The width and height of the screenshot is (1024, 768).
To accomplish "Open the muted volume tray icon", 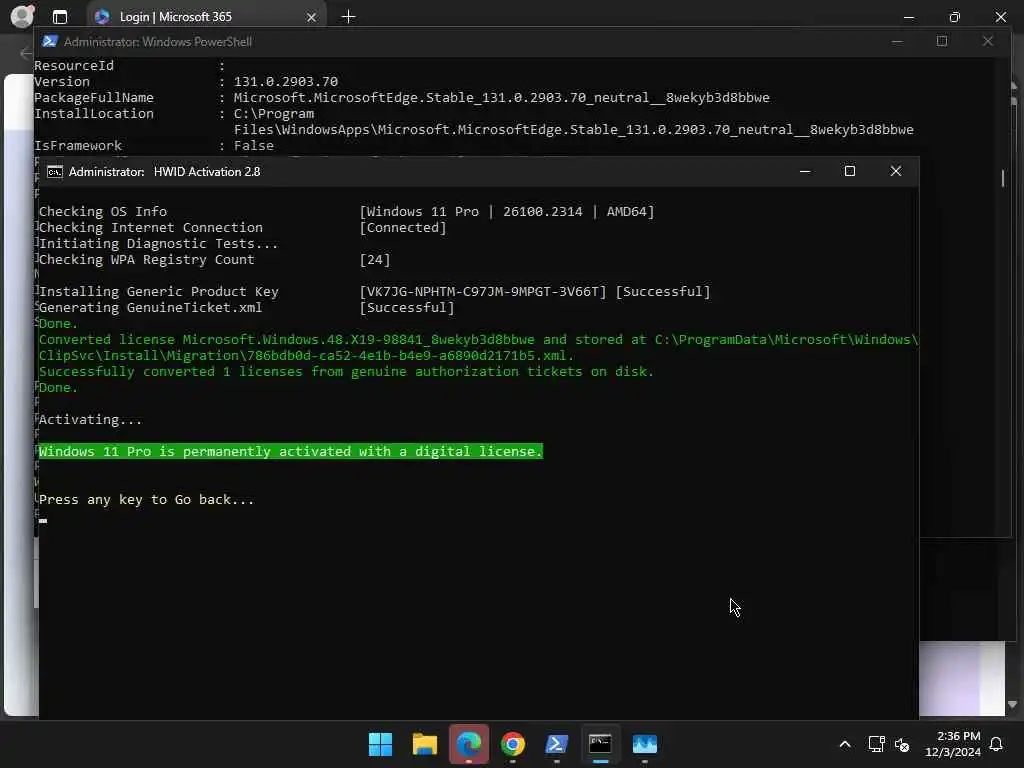I will coord(902,744).
